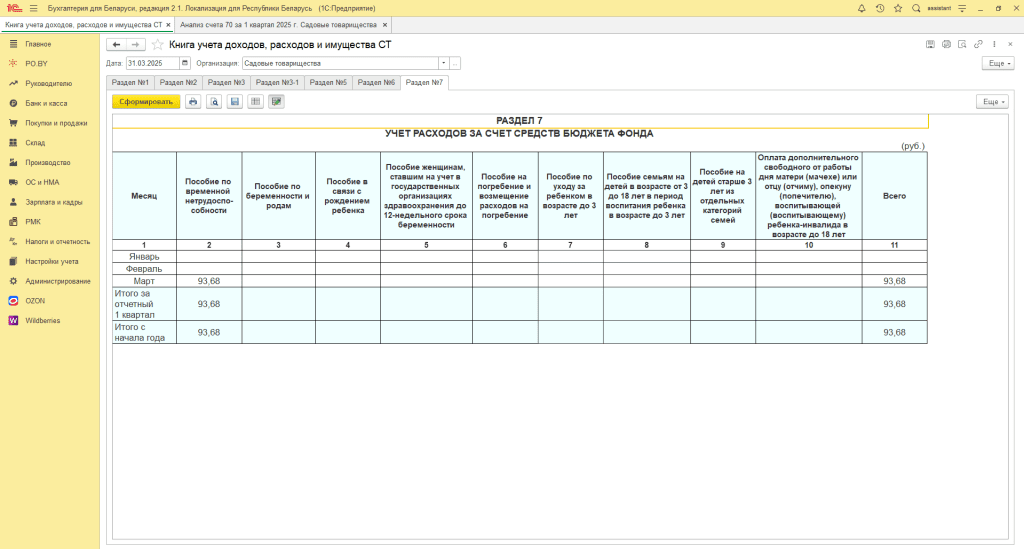Open the main menu hamburger icon
Viewport: 1024px width, 549px height.
click(33, 8)
